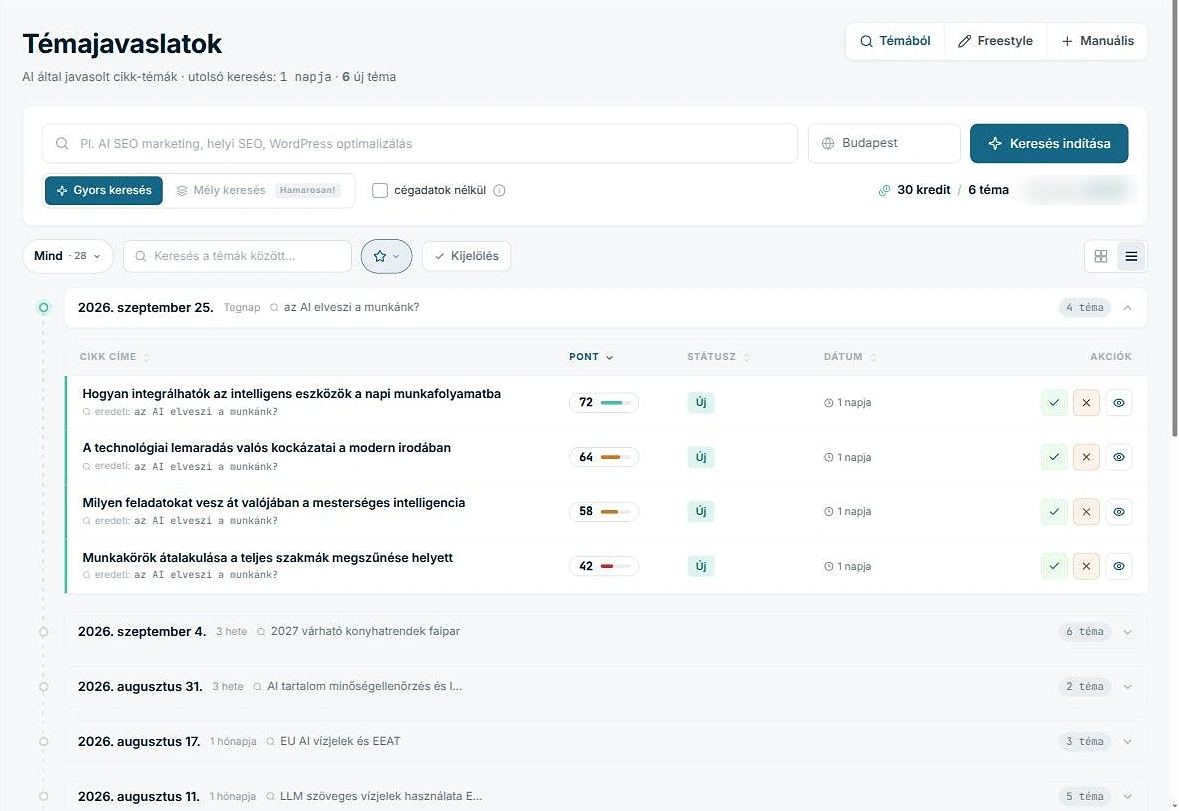1179x811 pixels.
Task: Click the '6 téma' badge on szeptember 4.
Action: point(1085,632)
